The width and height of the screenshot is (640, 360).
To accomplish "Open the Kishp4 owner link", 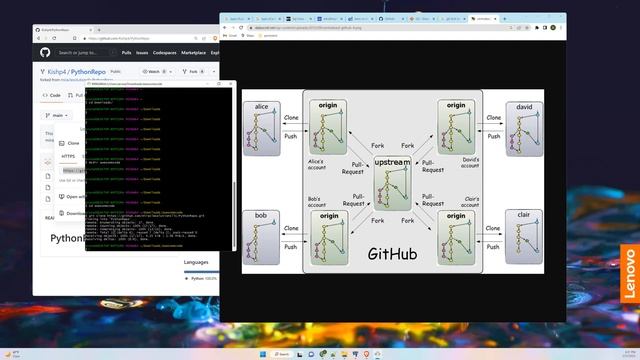I will (x=57, y=72).
